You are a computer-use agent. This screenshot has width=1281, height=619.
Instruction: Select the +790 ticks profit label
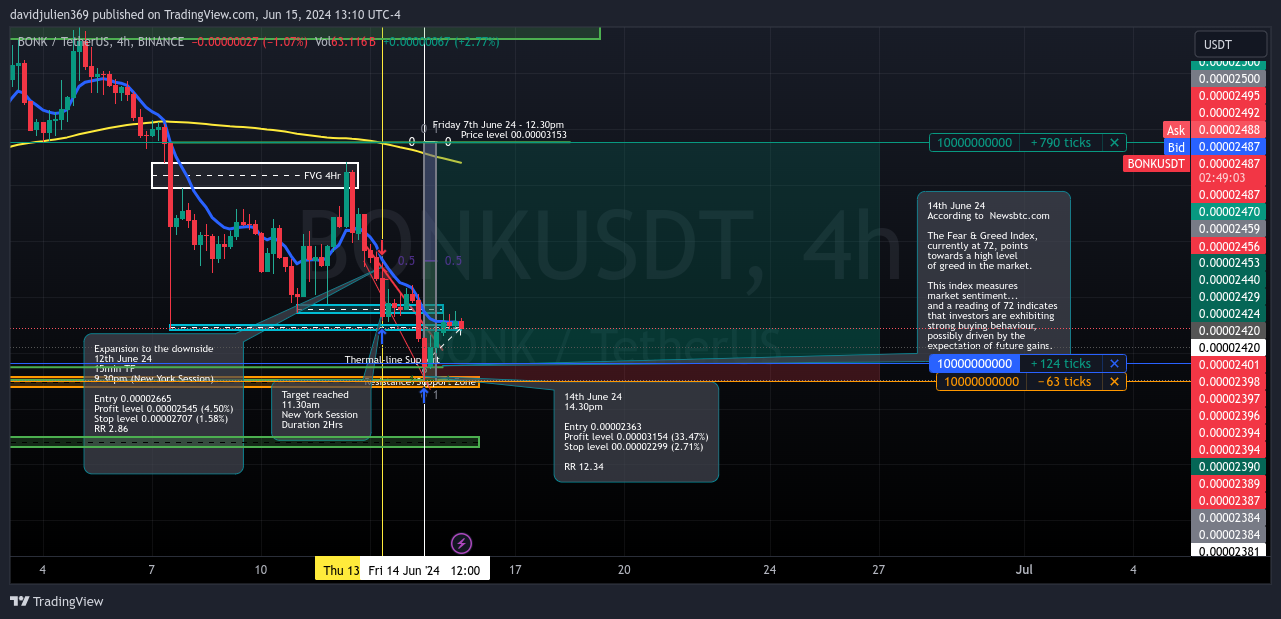[x=1060, y=143]
